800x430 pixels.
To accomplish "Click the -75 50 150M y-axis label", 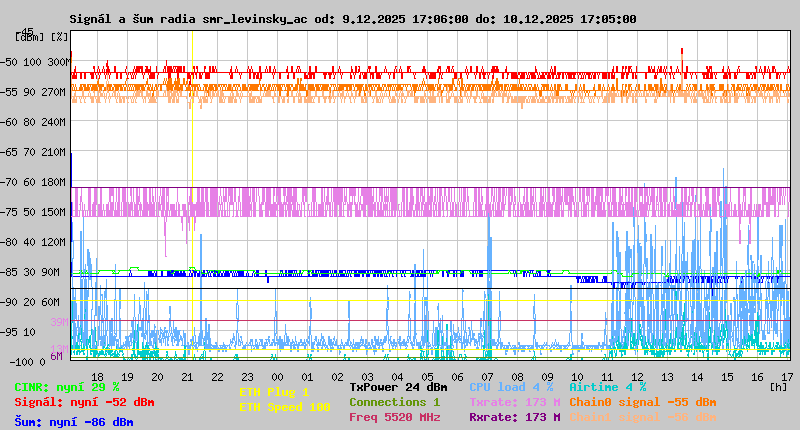I will coord(33,212).
